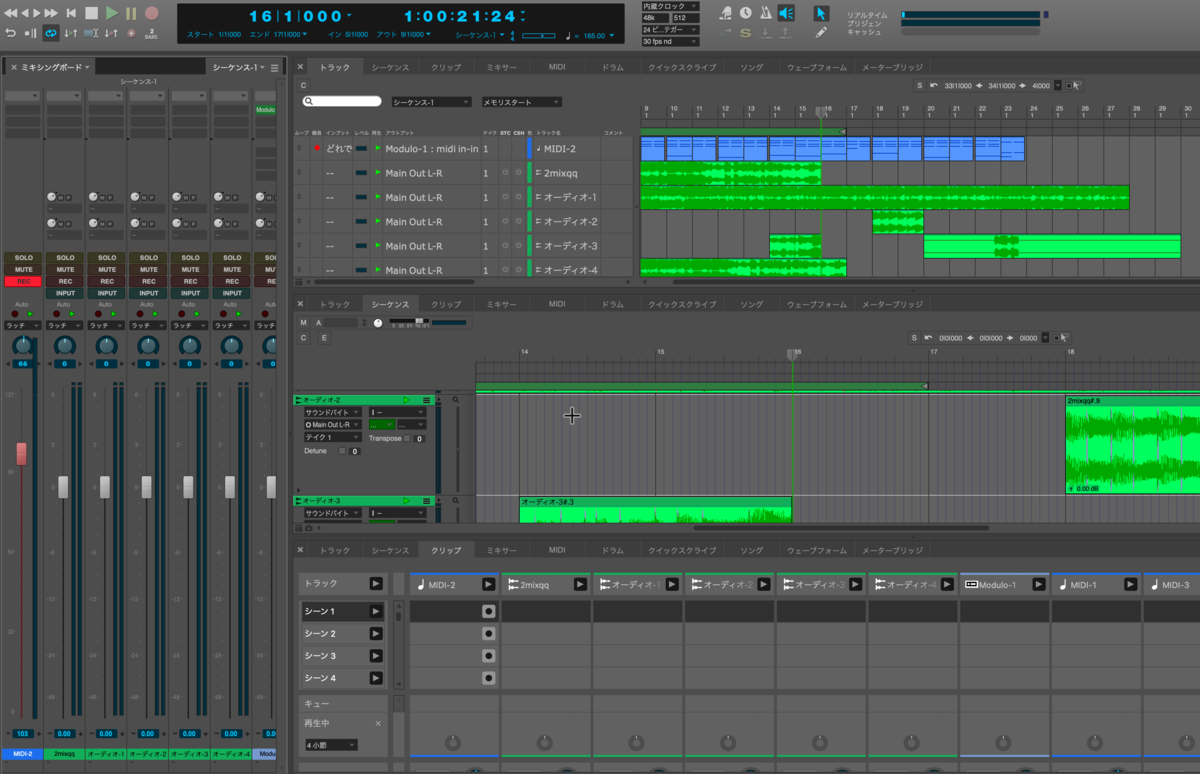Click the M button in sequence editor
1200x774 pixels.
(x=303, y=322)
